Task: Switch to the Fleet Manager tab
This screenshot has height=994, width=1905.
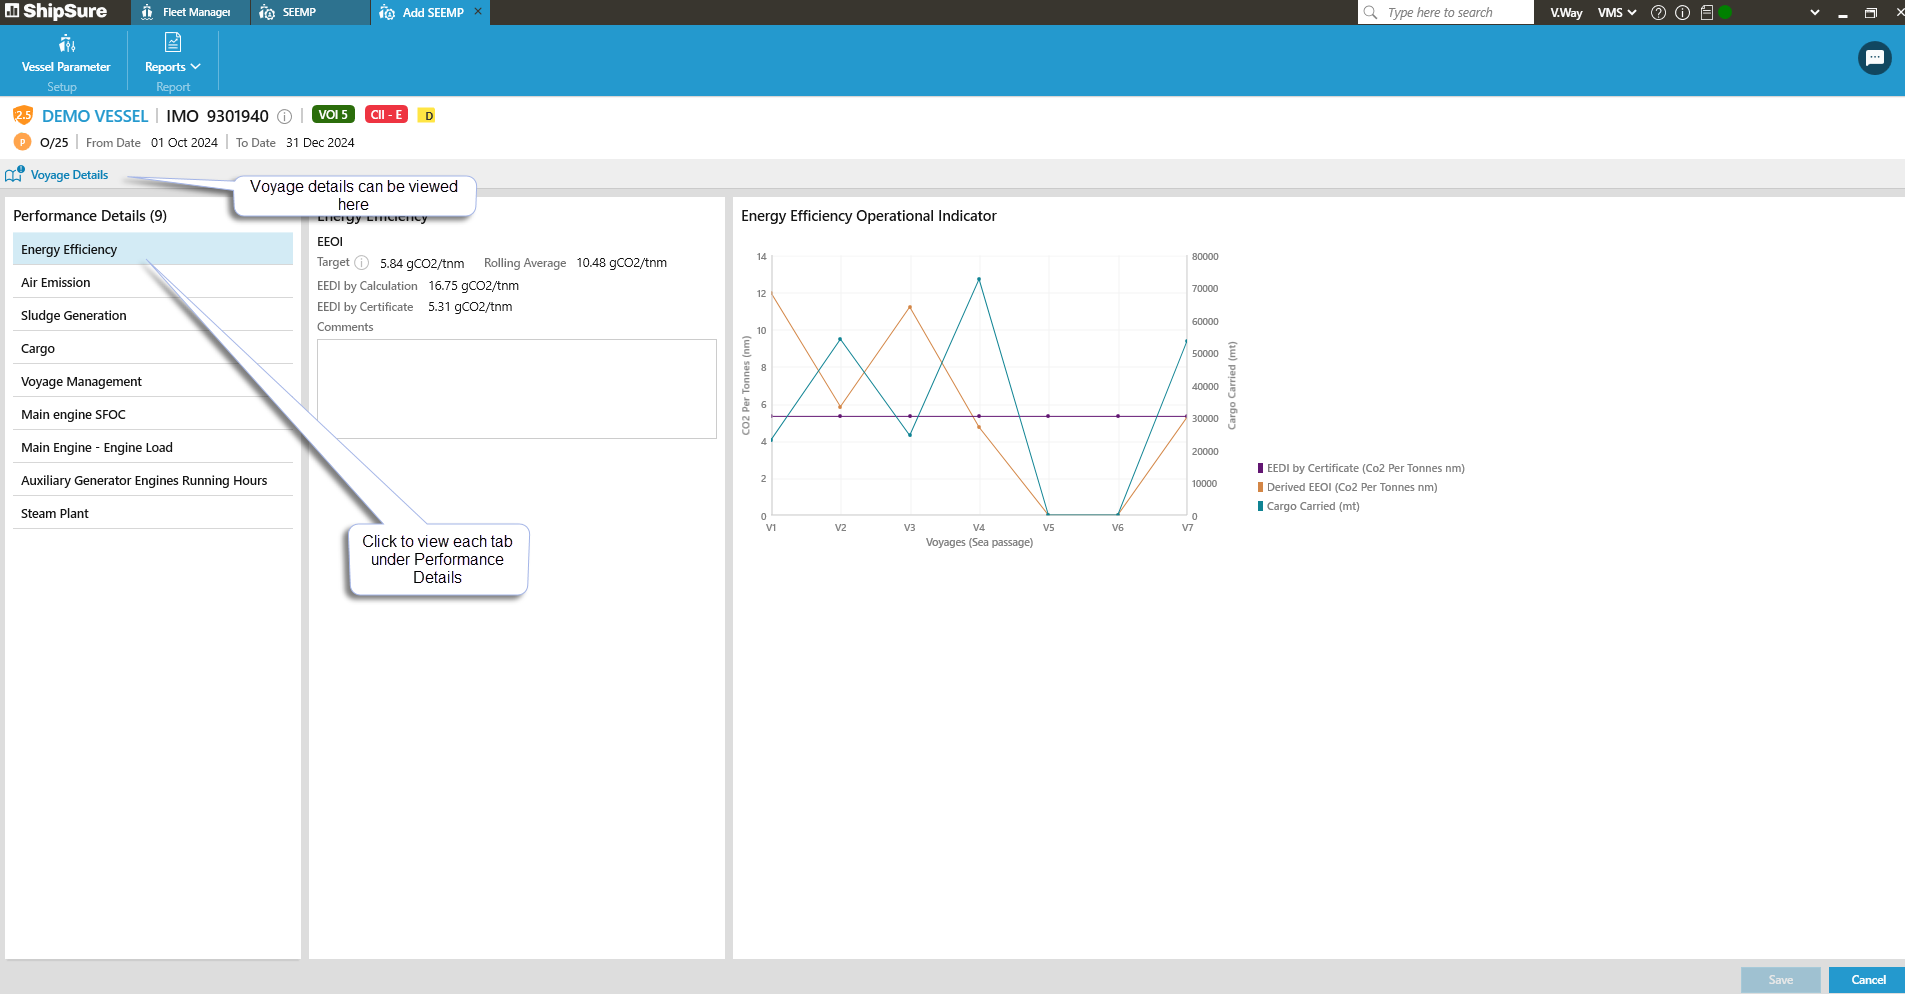Action: pos(190,12)
